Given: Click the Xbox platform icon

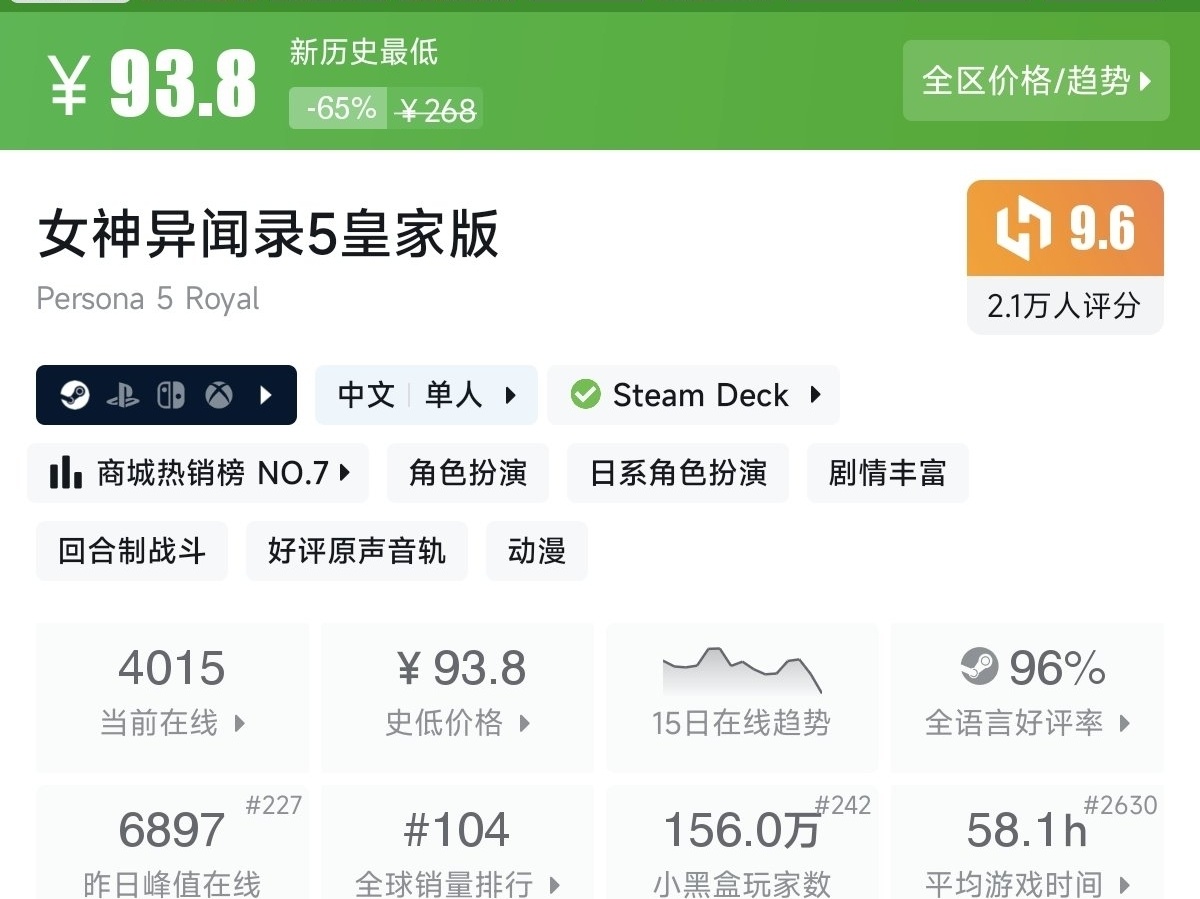Looking at the screenshot, I should [x=219, y=396].
